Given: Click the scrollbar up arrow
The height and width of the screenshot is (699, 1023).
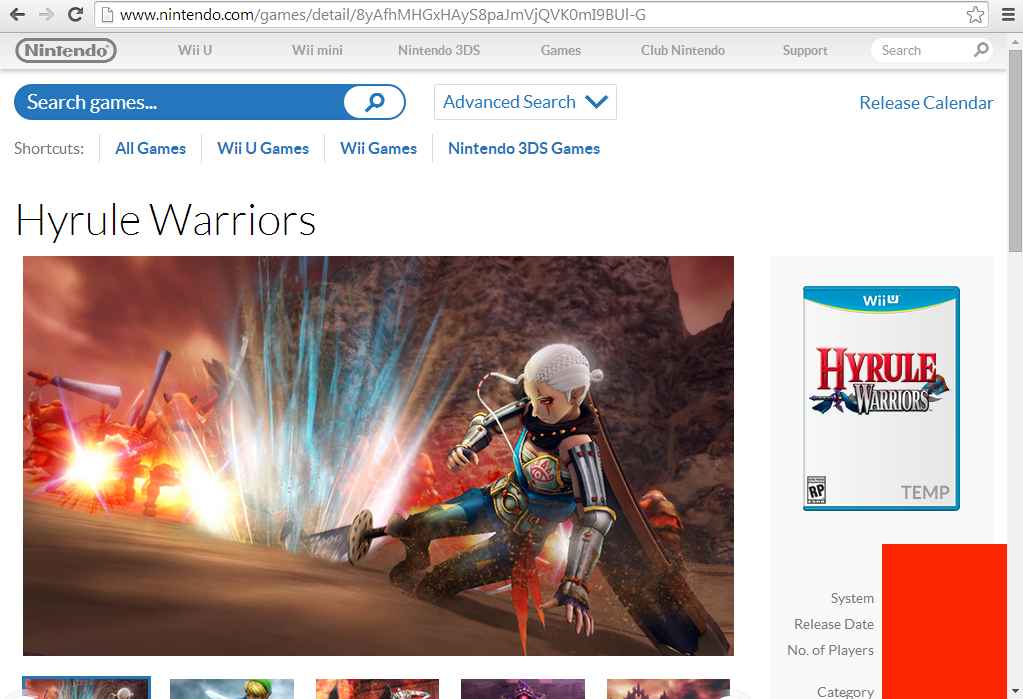Looking at the screenshot, I should pyautogui.click(x=1015, y=42).
